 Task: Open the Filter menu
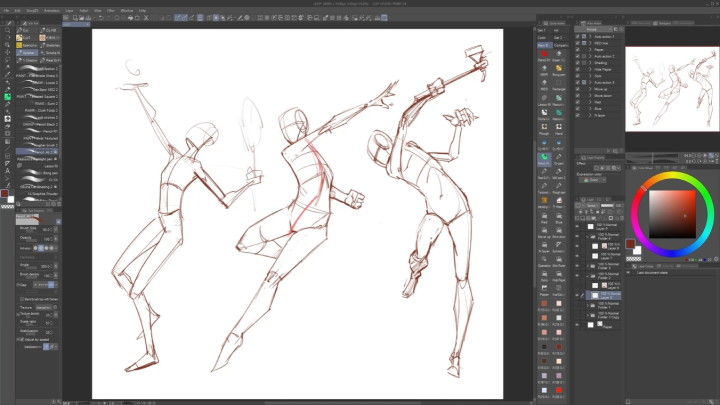click(x=112, y=10)
